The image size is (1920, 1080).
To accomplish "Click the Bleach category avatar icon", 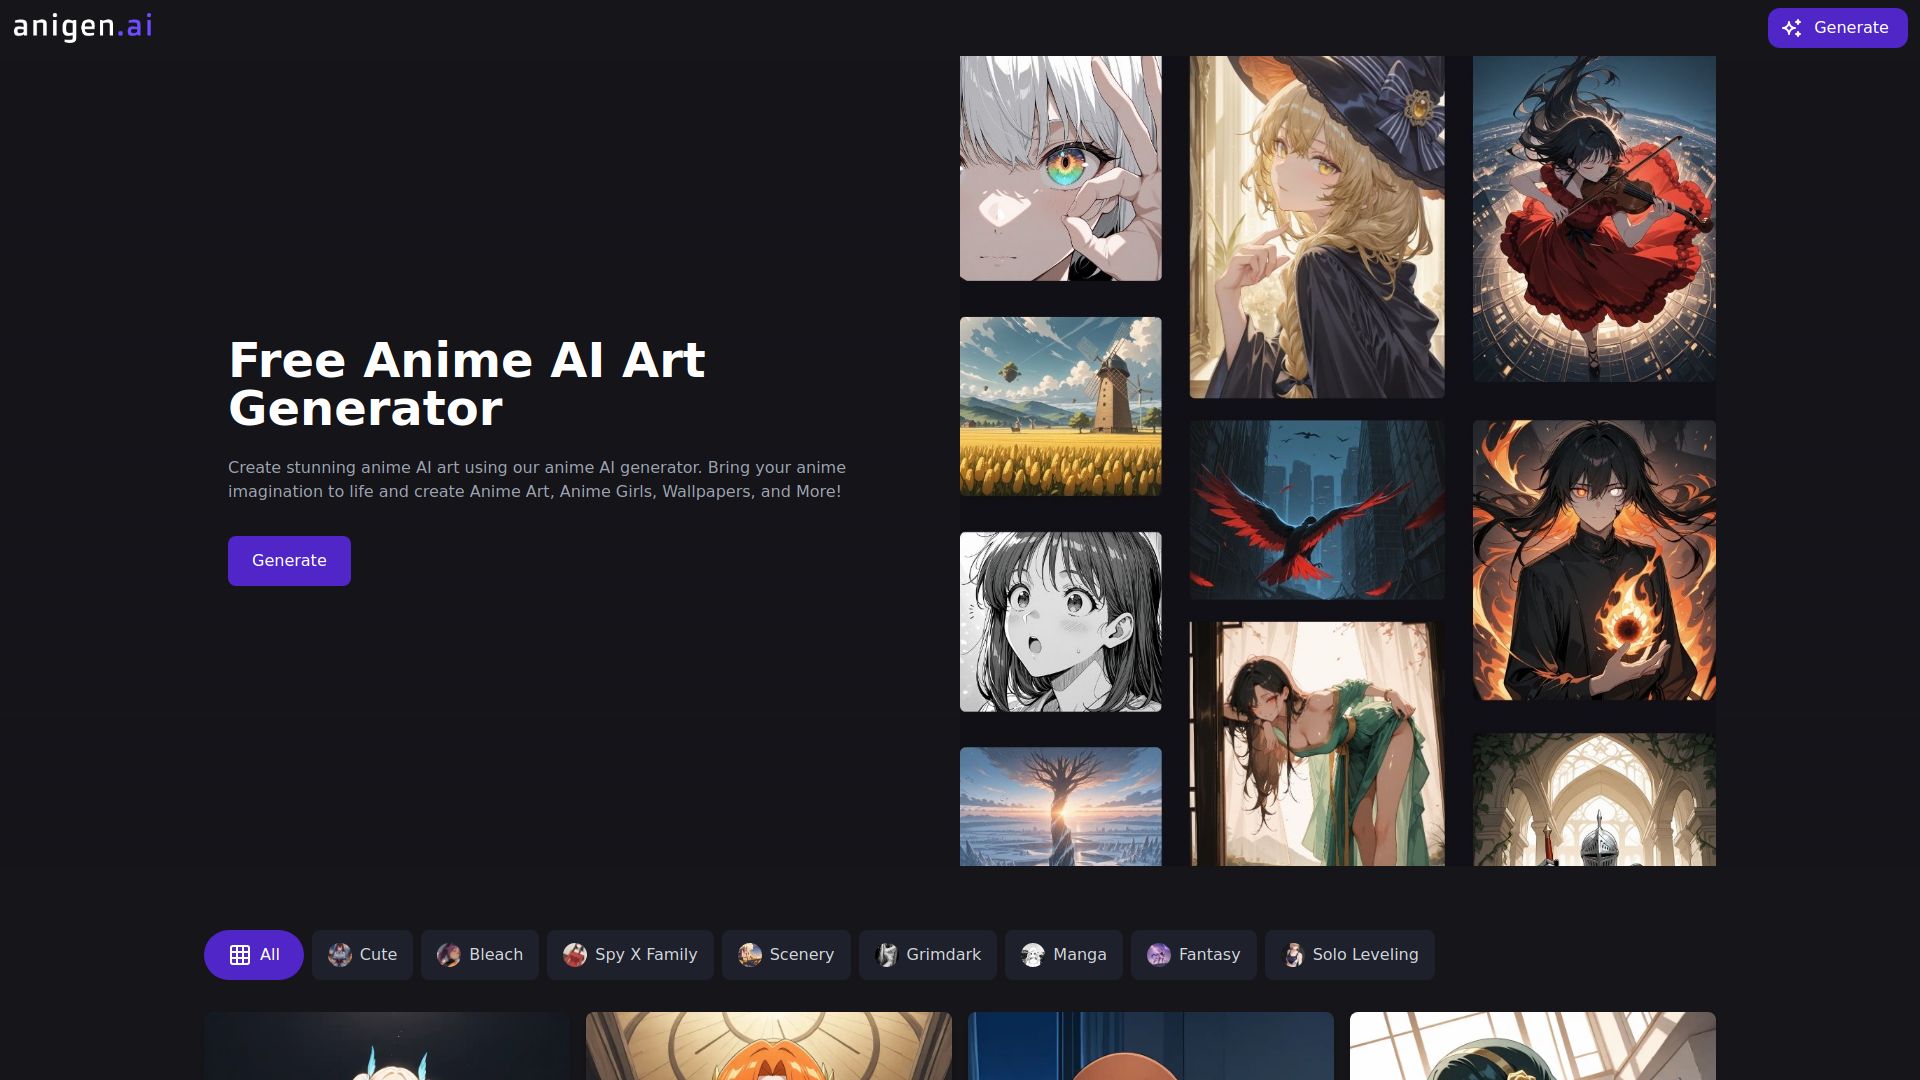I will 449,955.
